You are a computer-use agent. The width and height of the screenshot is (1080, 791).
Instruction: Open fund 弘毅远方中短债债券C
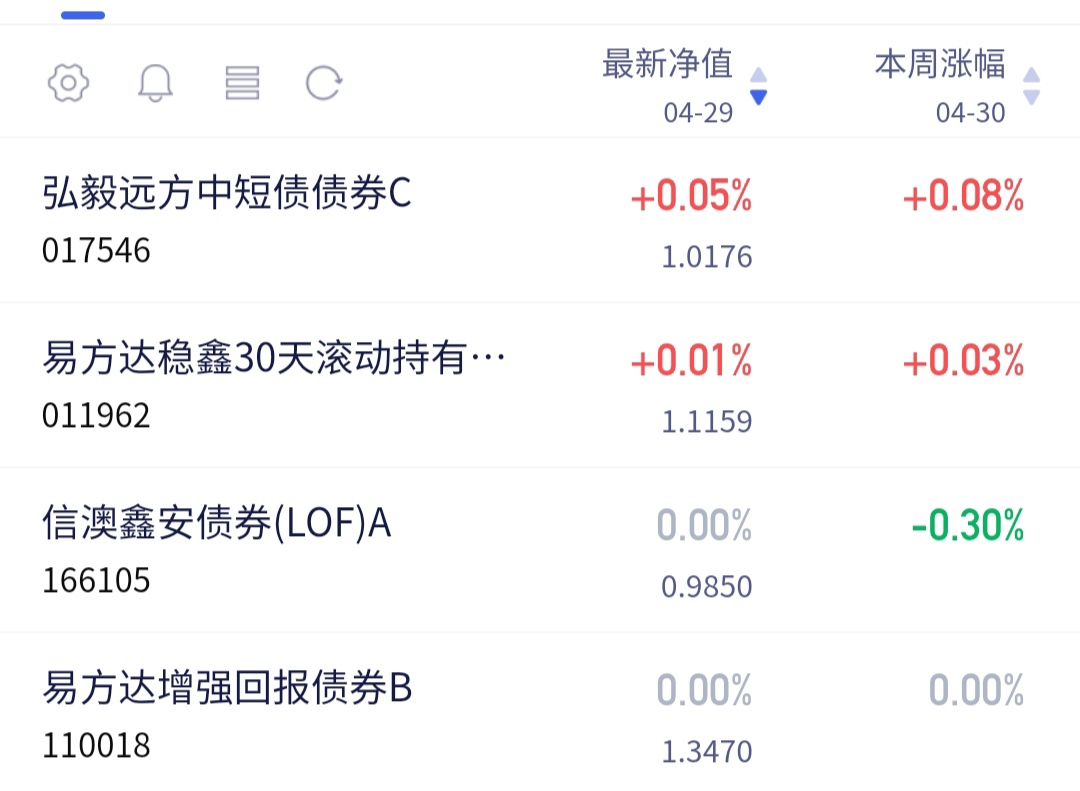[x=227, y=194]
